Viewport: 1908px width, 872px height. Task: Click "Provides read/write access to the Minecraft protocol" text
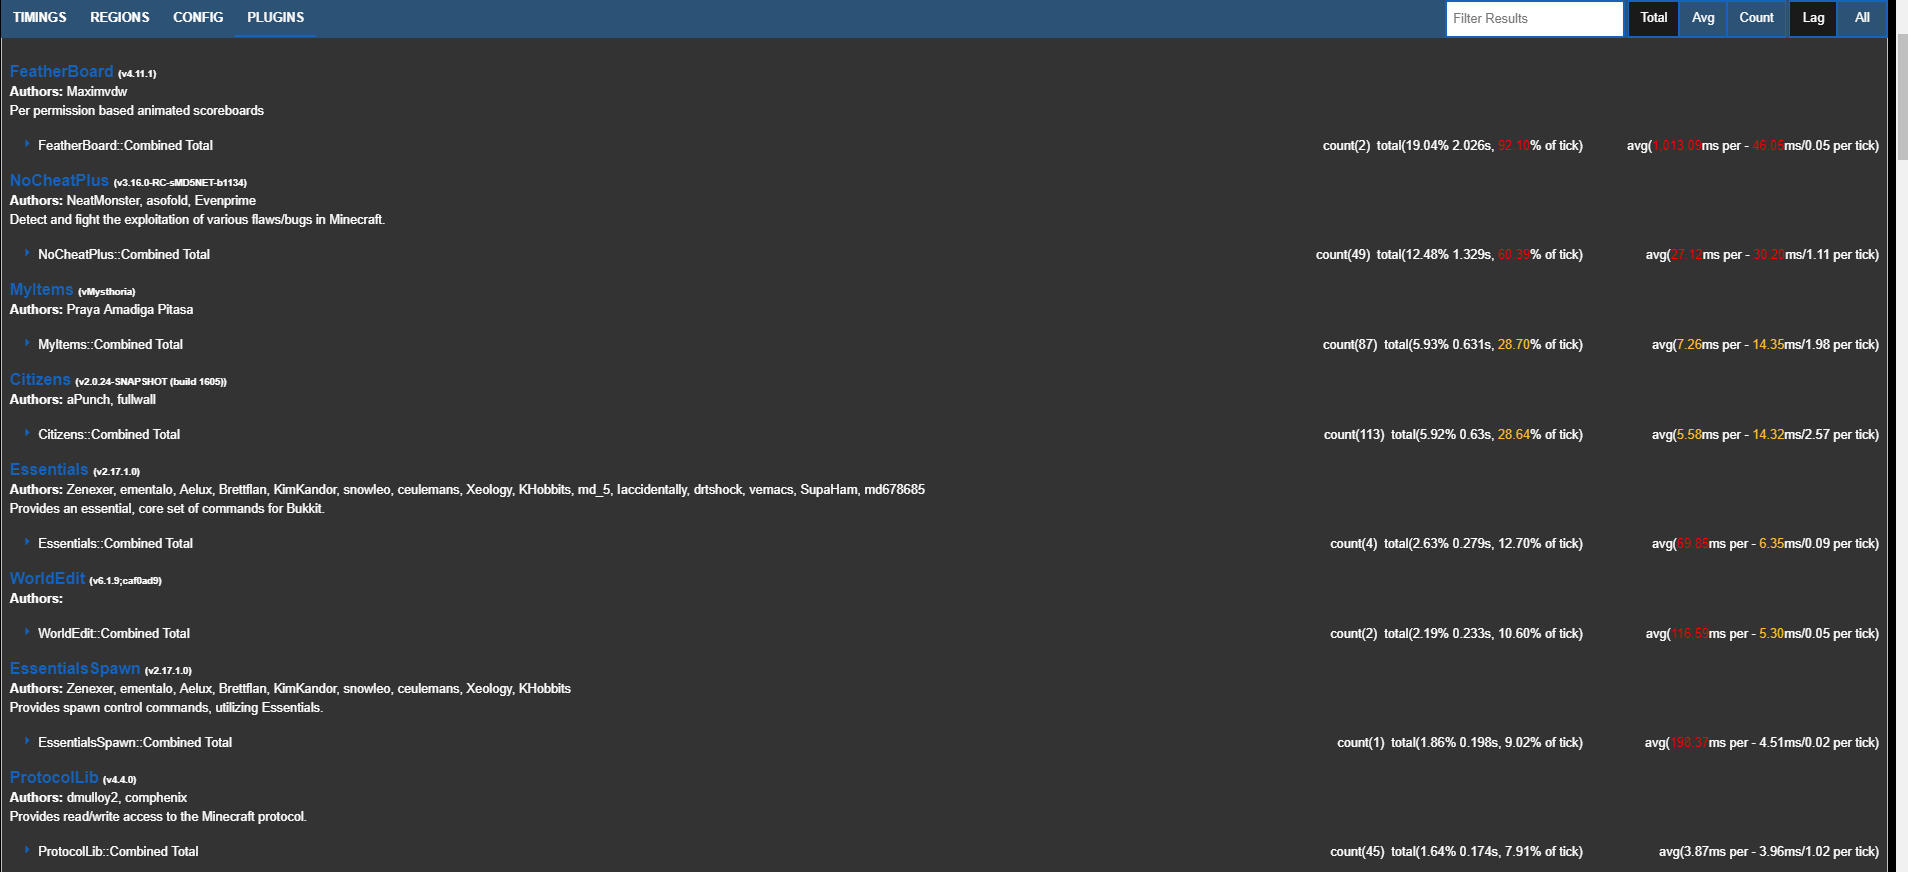click(x=158, y=816)
